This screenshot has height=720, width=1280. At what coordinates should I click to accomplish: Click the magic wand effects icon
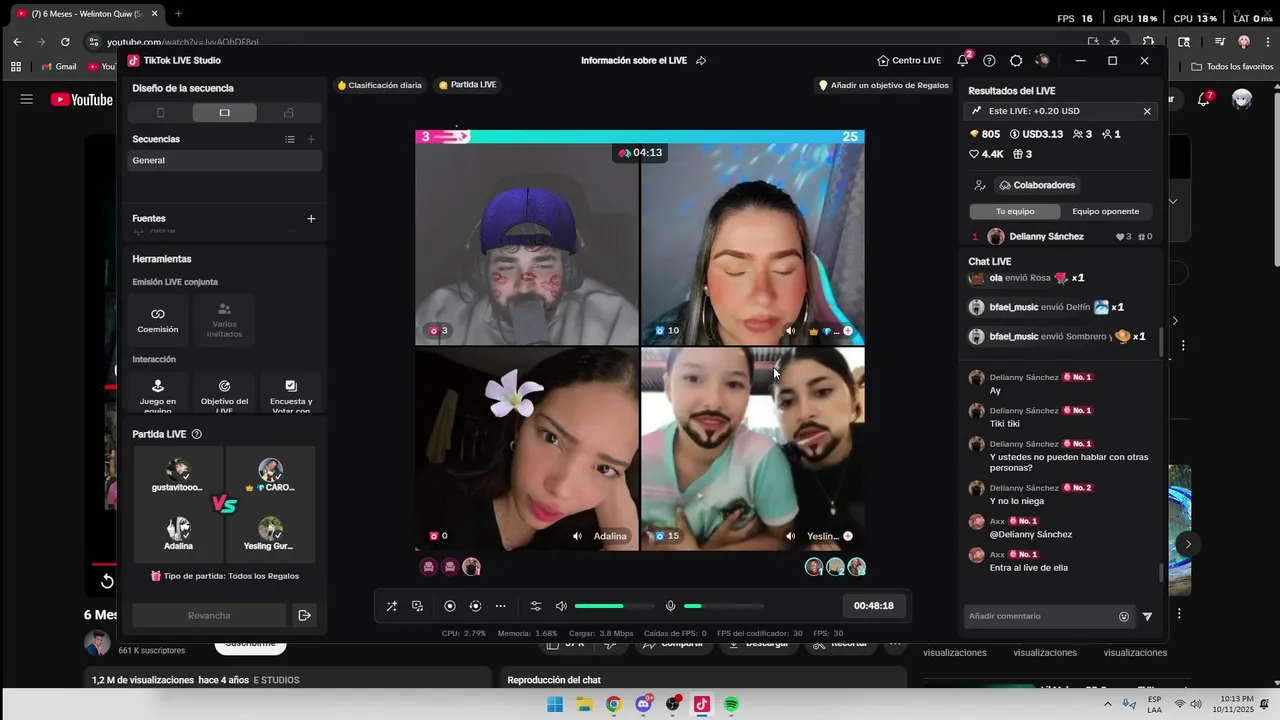pyautogui.click(x=392, y=606)
